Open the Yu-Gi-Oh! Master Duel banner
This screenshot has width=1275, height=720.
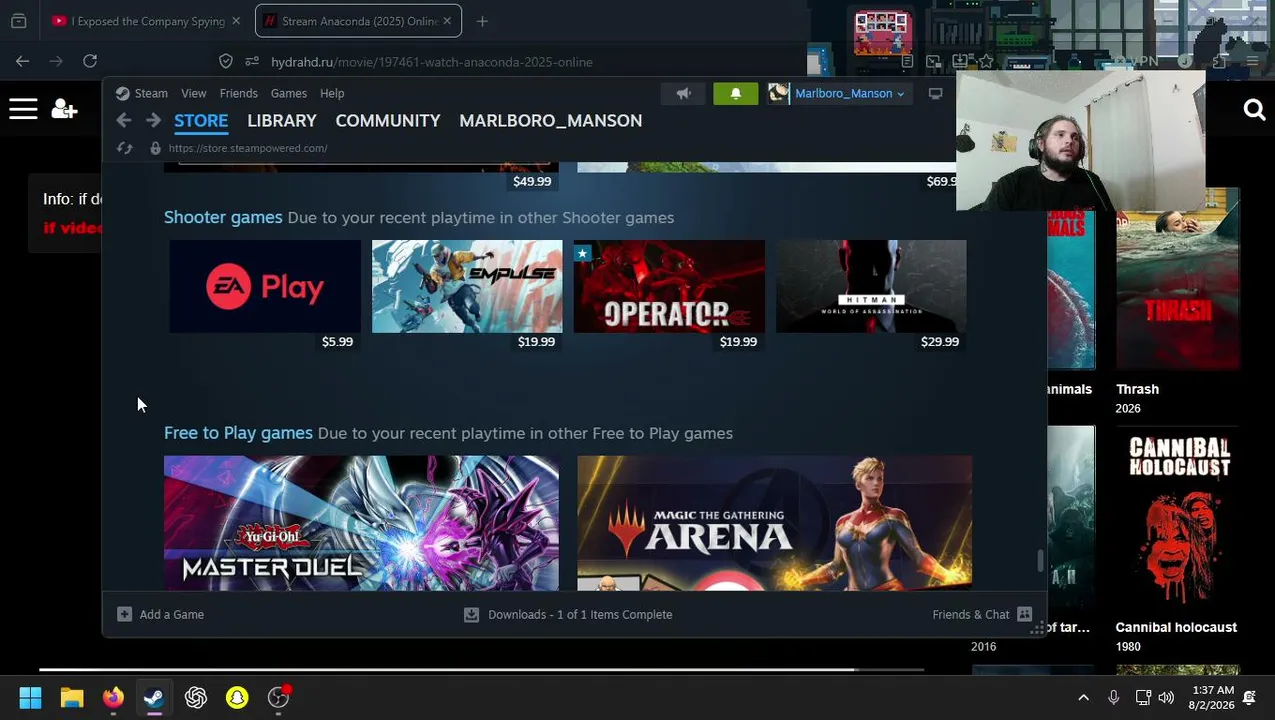tap(361, 523)
